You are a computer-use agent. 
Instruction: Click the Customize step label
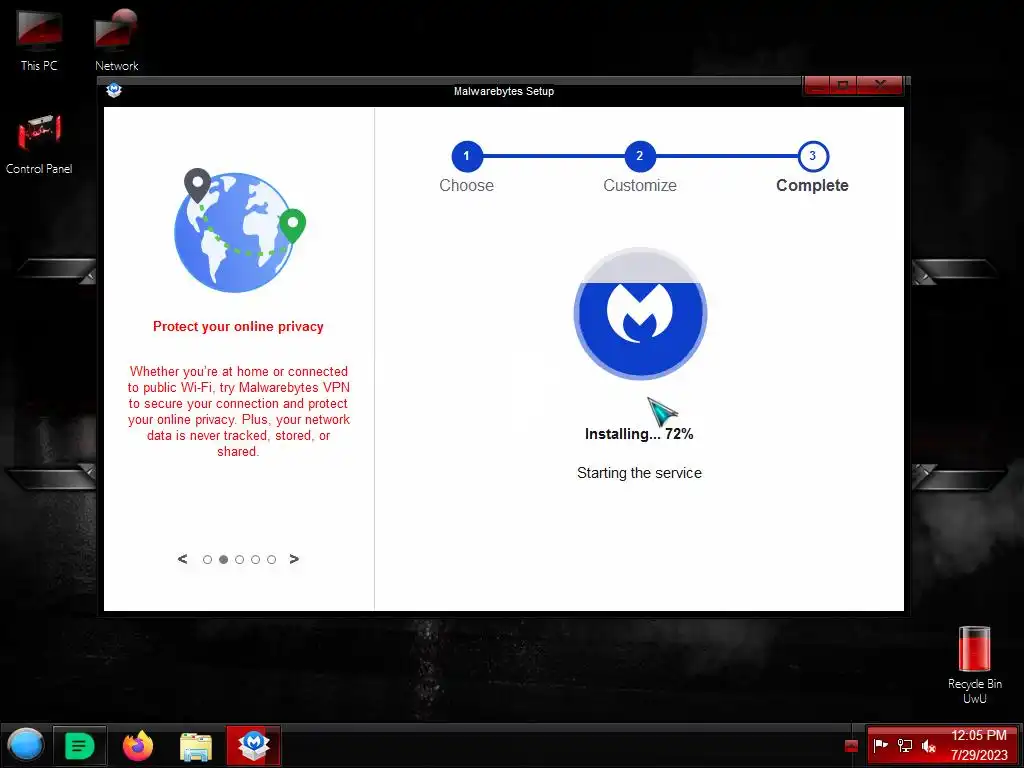pos(640,185)
